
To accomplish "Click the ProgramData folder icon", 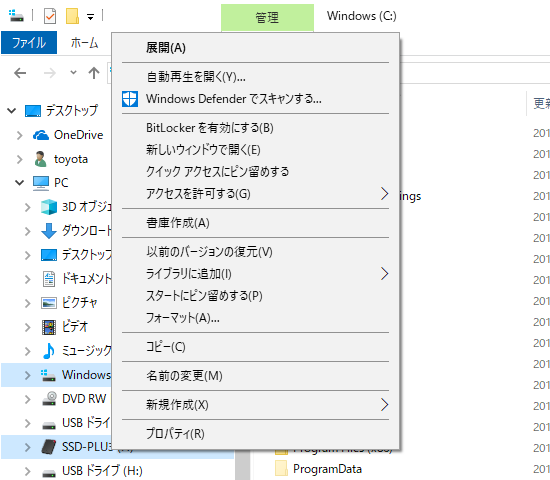I will pyautogui.click(x=281, y=469).
